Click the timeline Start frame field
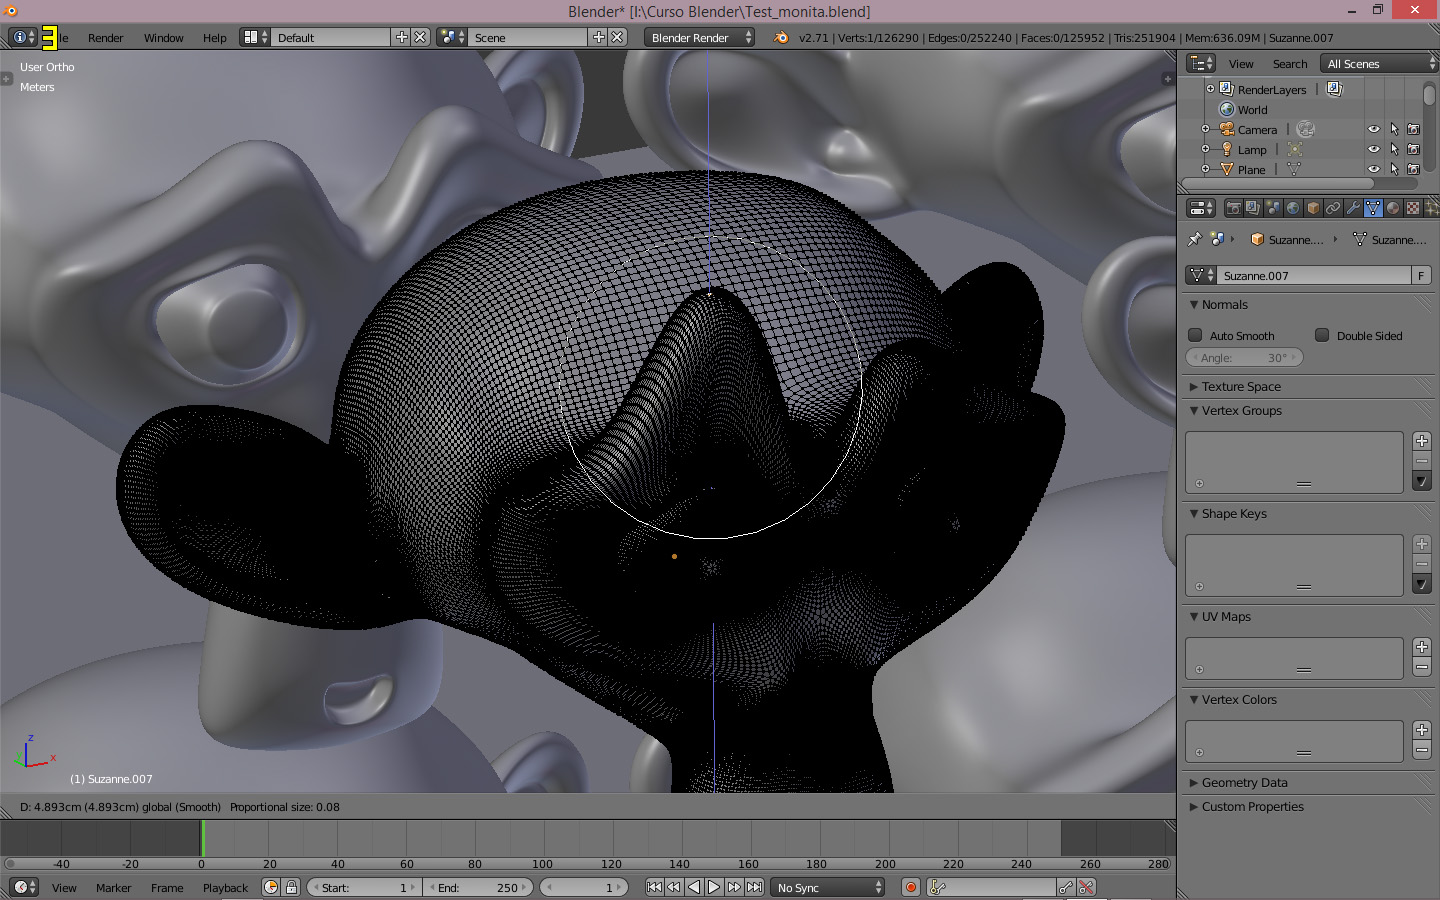The width and height of the screenshot is (1440, 900). click(364, 887)
